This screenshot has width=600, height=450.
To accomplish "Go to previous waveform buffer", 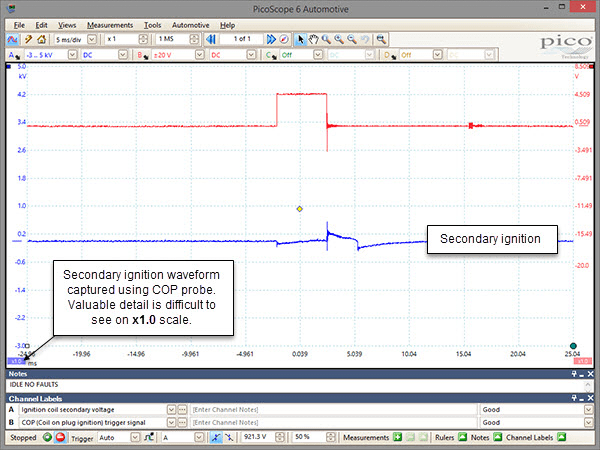I will pyautogui.click(x=211, y=39).
